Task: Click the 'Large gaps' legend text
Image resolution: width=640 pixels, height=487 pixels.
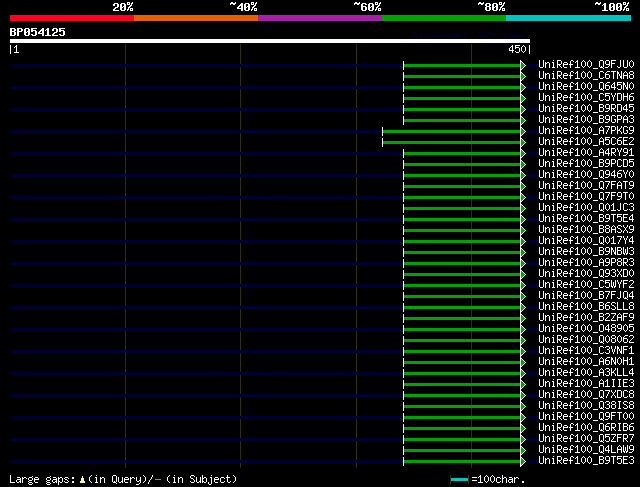Action: coord(42,479)
